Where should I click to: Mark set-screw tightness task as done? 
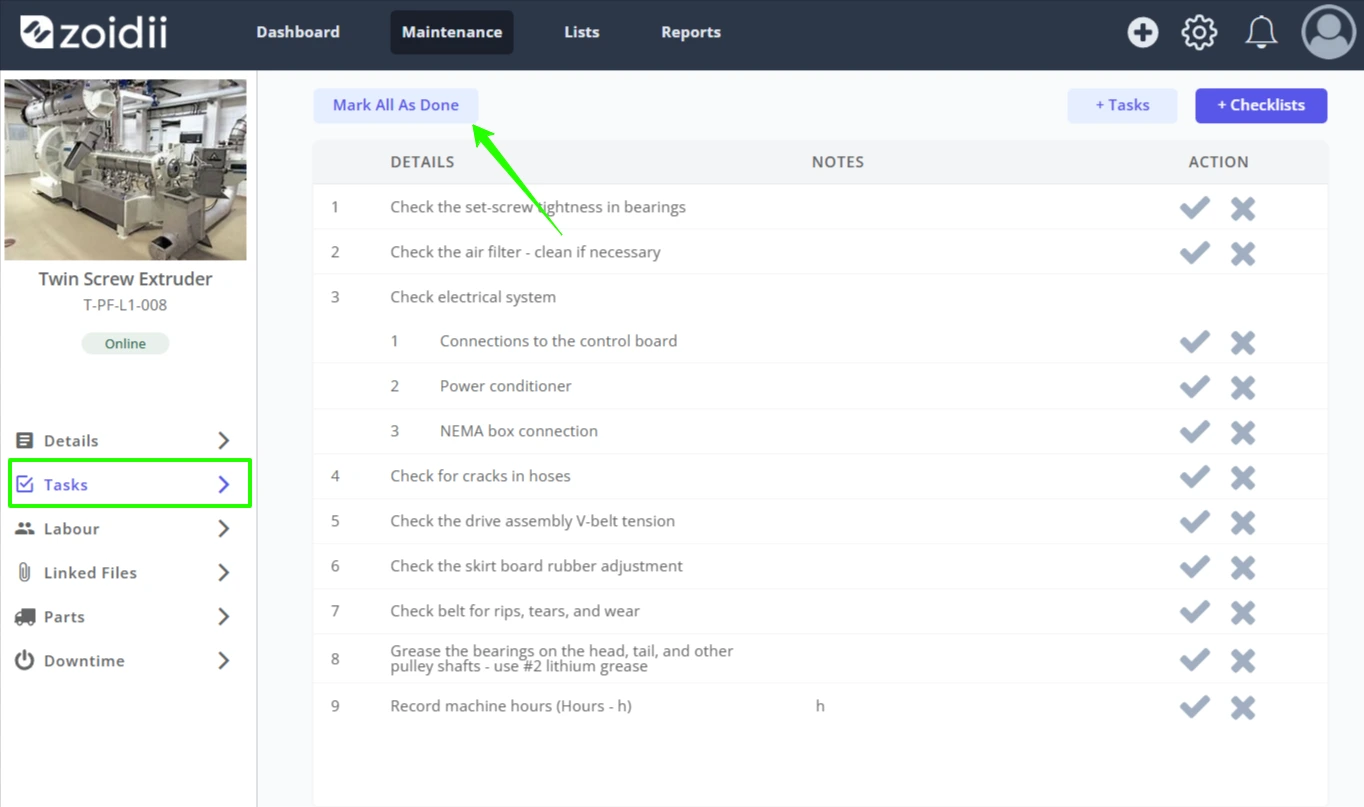pyautogui.click(x=1194, y=207)
